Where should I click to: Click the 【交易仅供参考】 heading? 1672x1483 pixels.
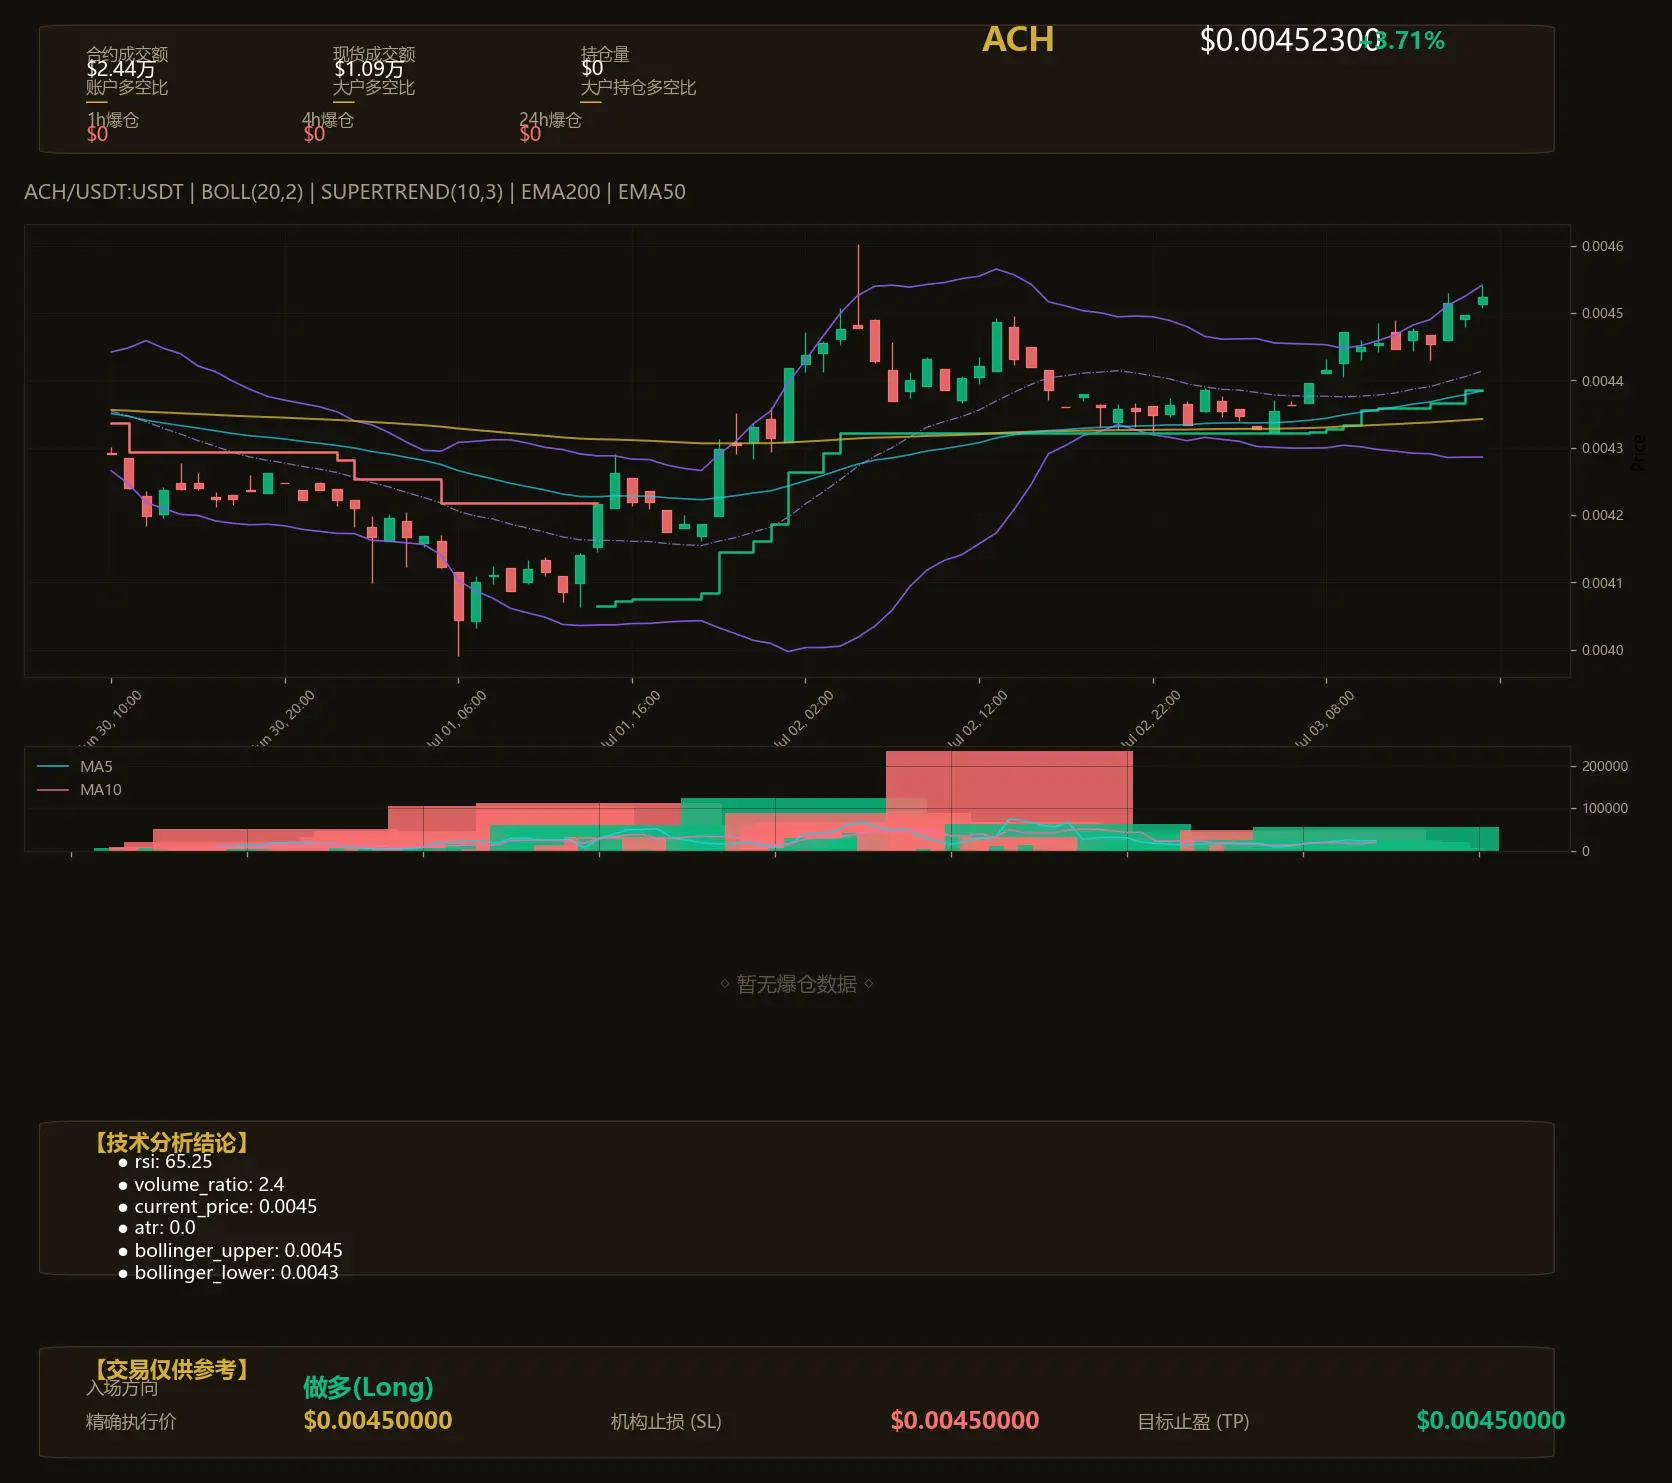pyautogui.click(x=171, y=1369)
